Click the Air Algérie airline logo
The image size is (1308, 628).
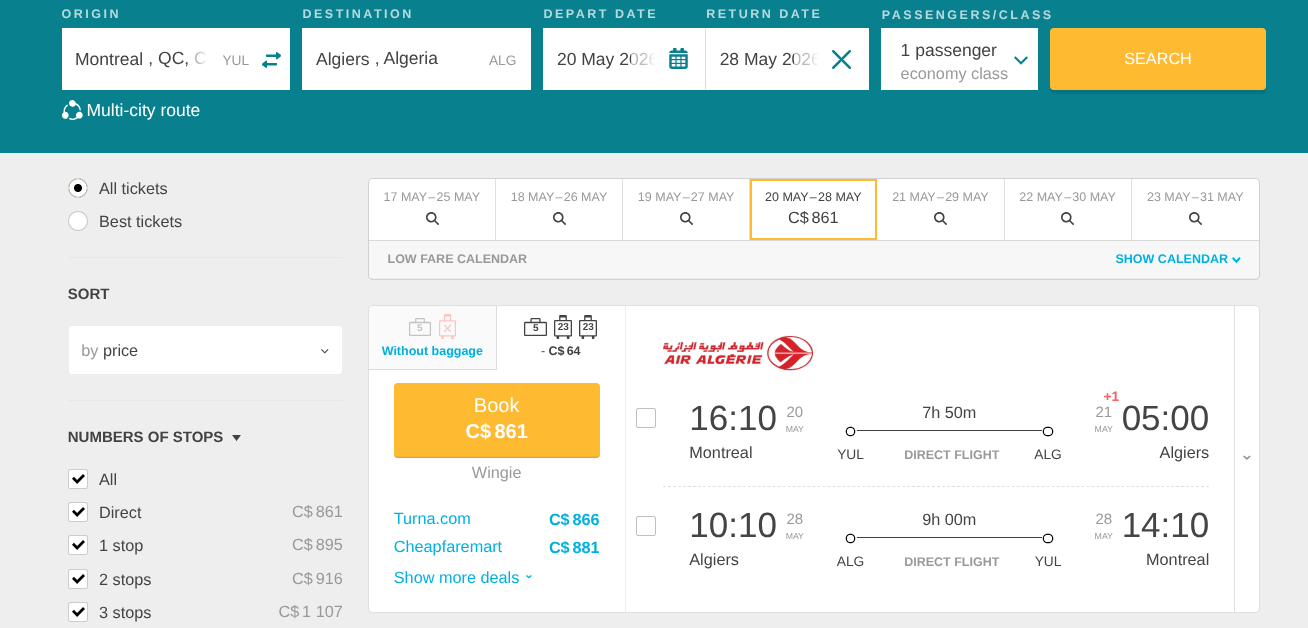click(738, 353)
